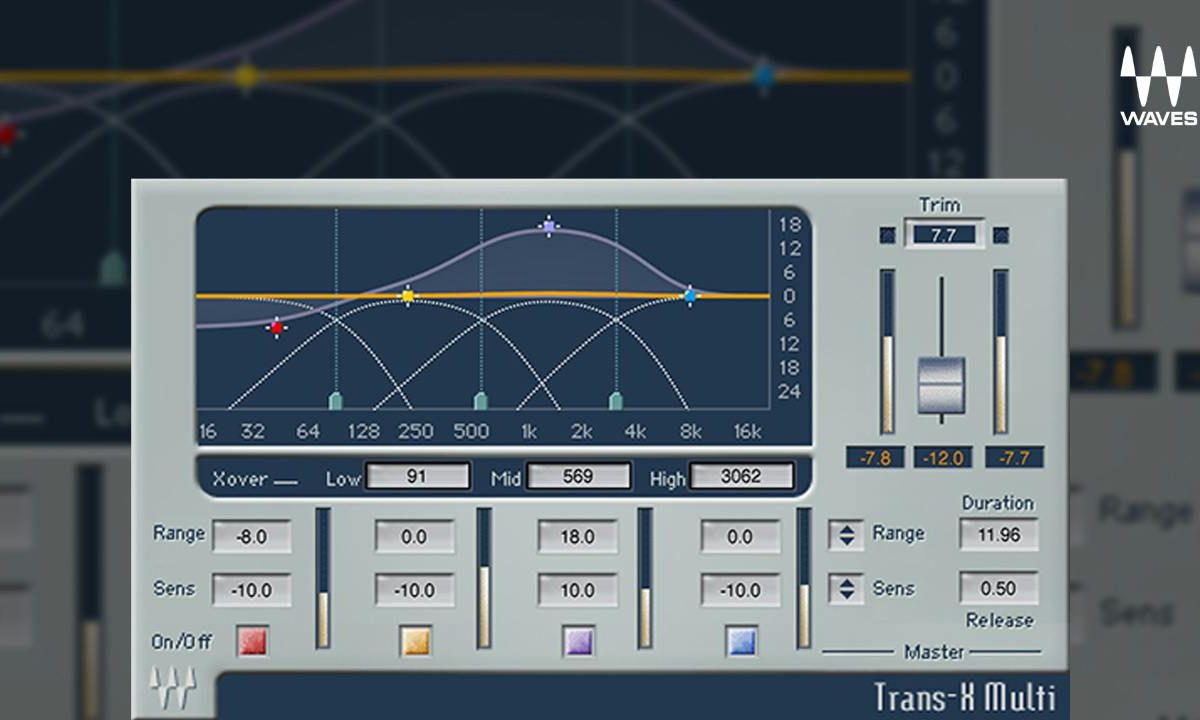The width and height of the screenshot is (1200, 720).
Task: Click the blue band Range field showing 0.0
Action: tap(740, 536)
